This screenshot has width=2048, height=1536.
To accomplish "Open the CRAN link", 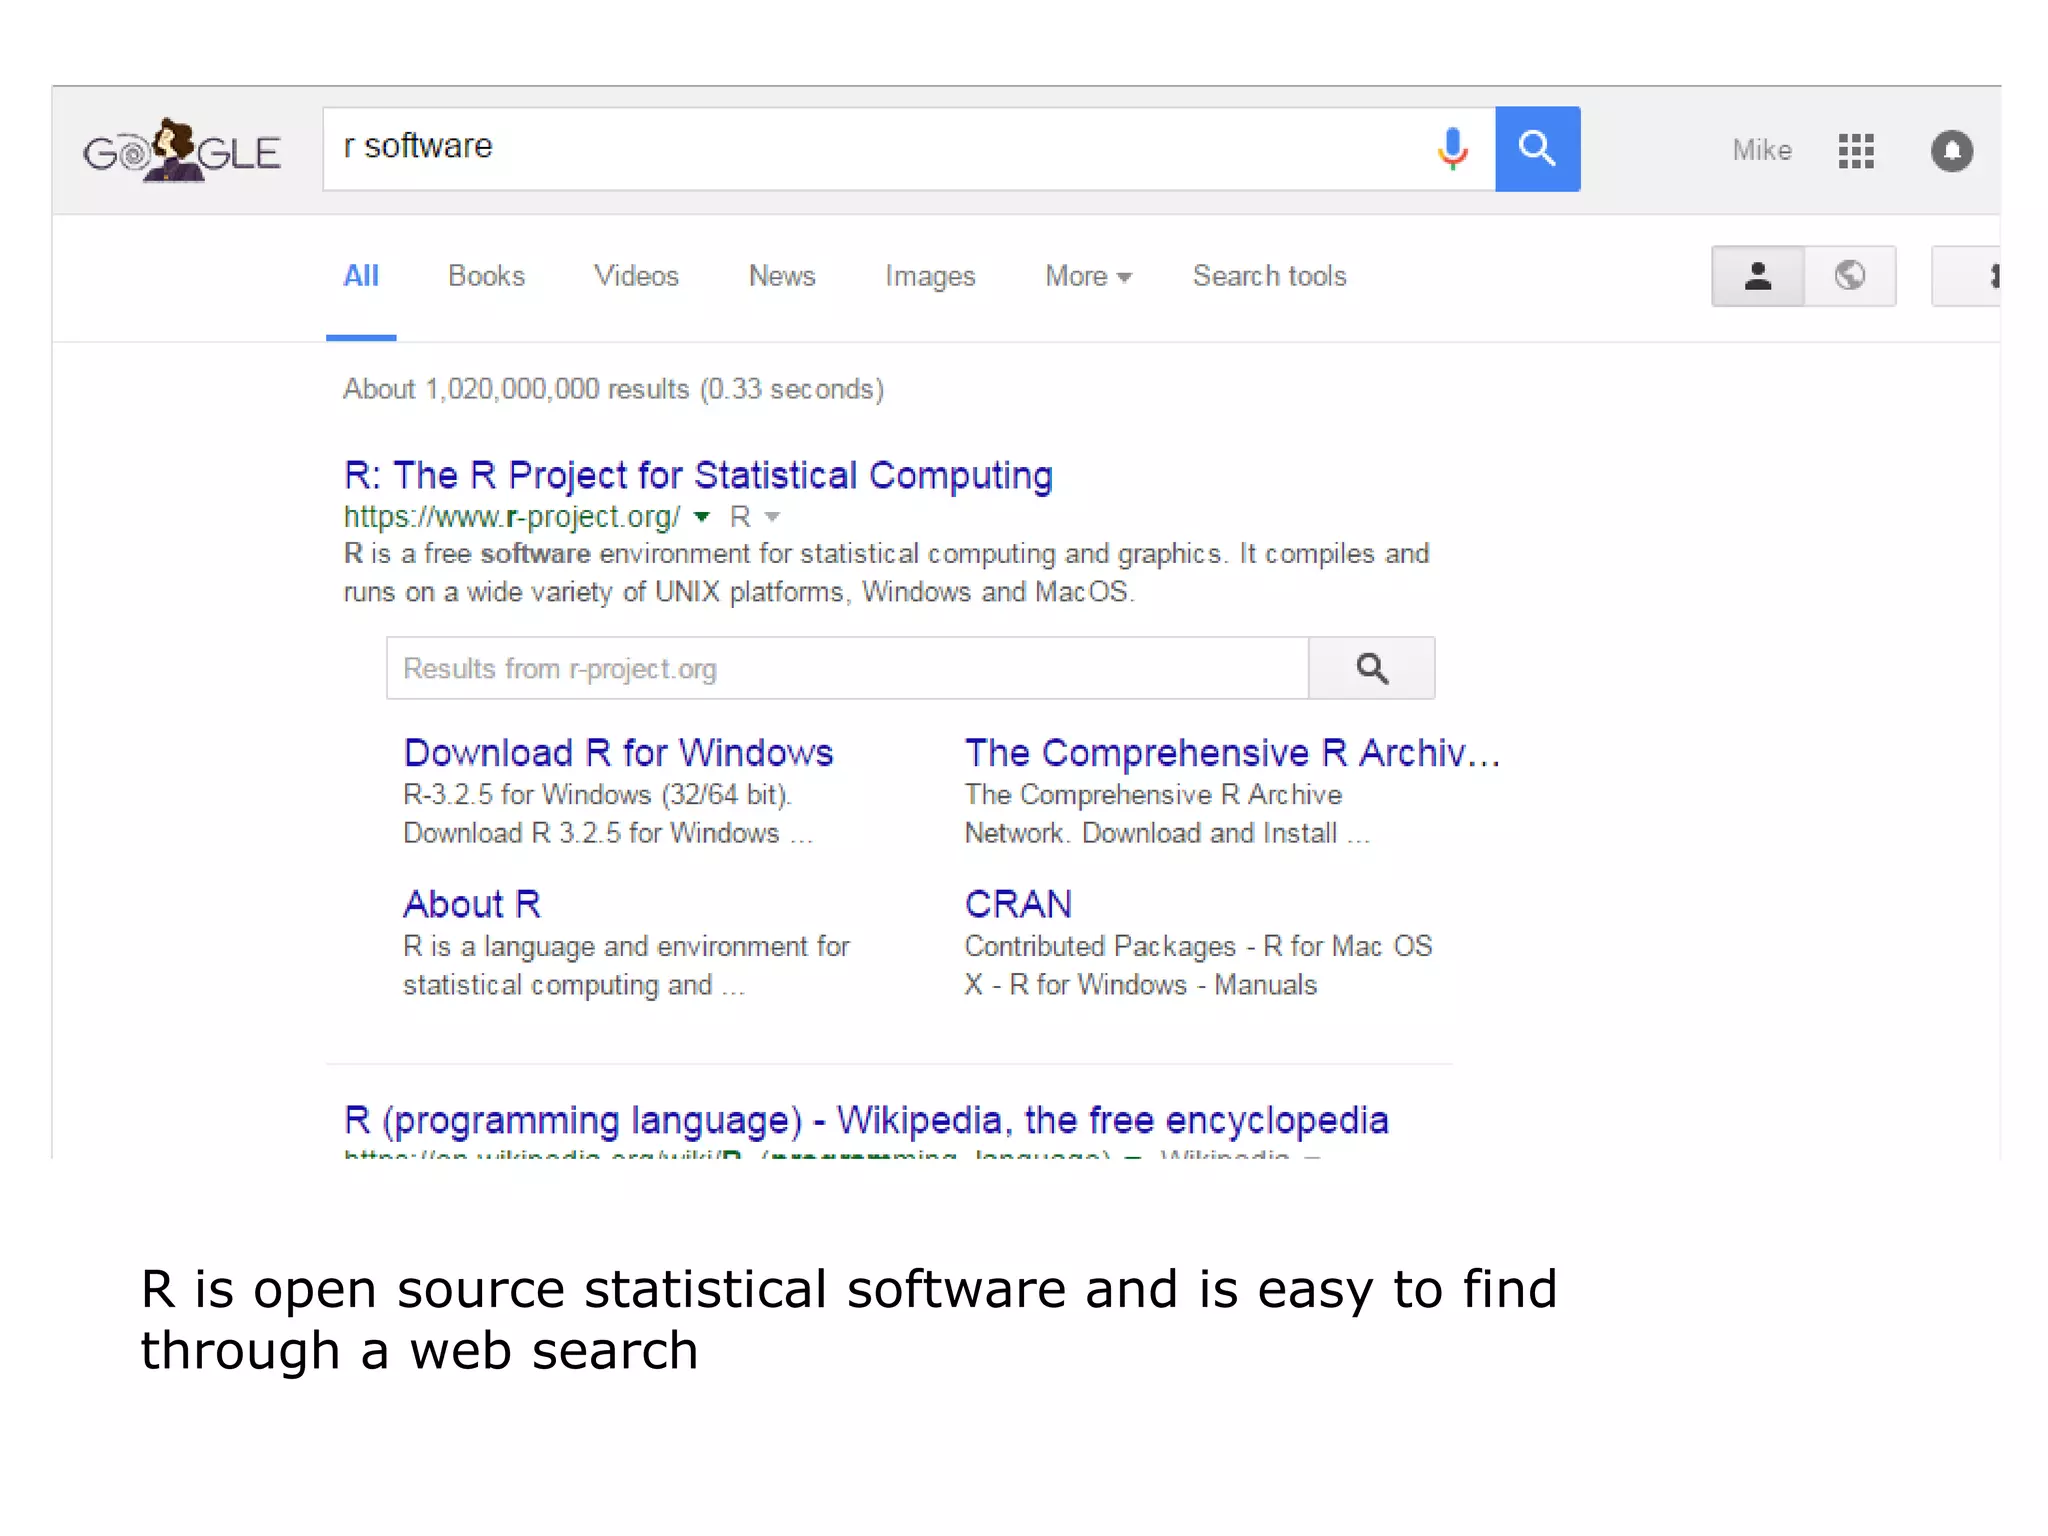I will [x=1018, y=904].
